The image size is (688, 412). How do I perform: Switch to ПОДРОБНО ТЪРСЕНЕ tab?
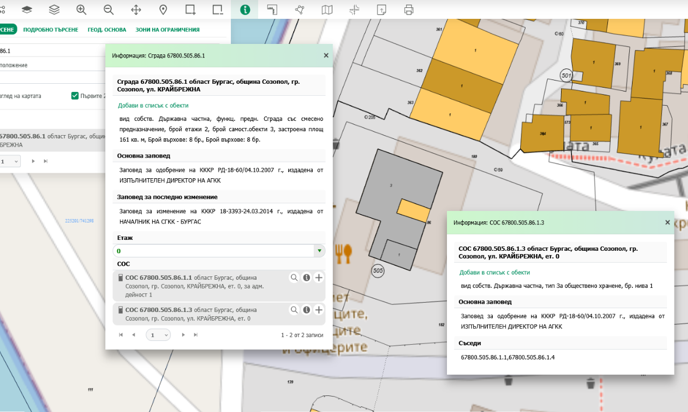coord(50,30)
